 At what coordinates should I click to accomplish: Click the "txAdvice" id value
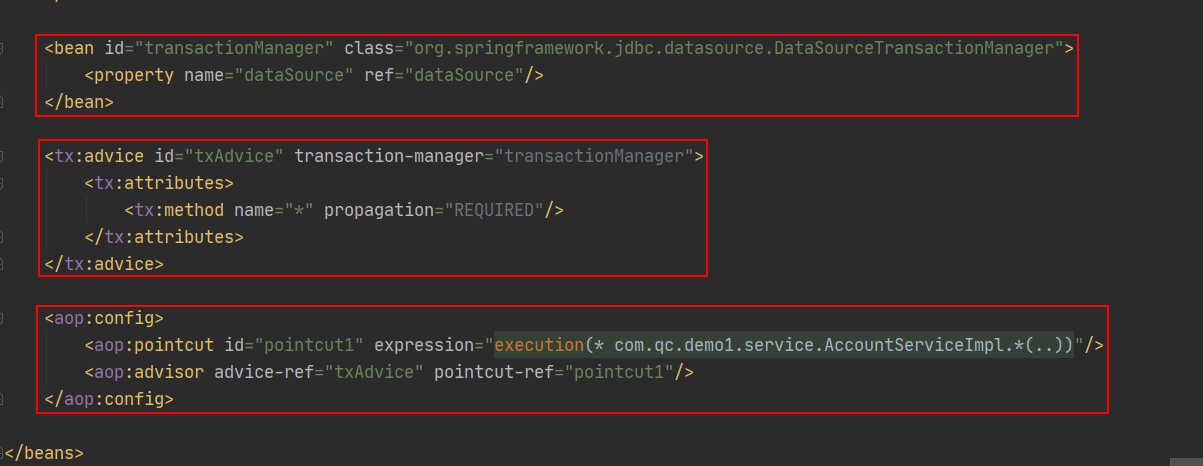233,157
